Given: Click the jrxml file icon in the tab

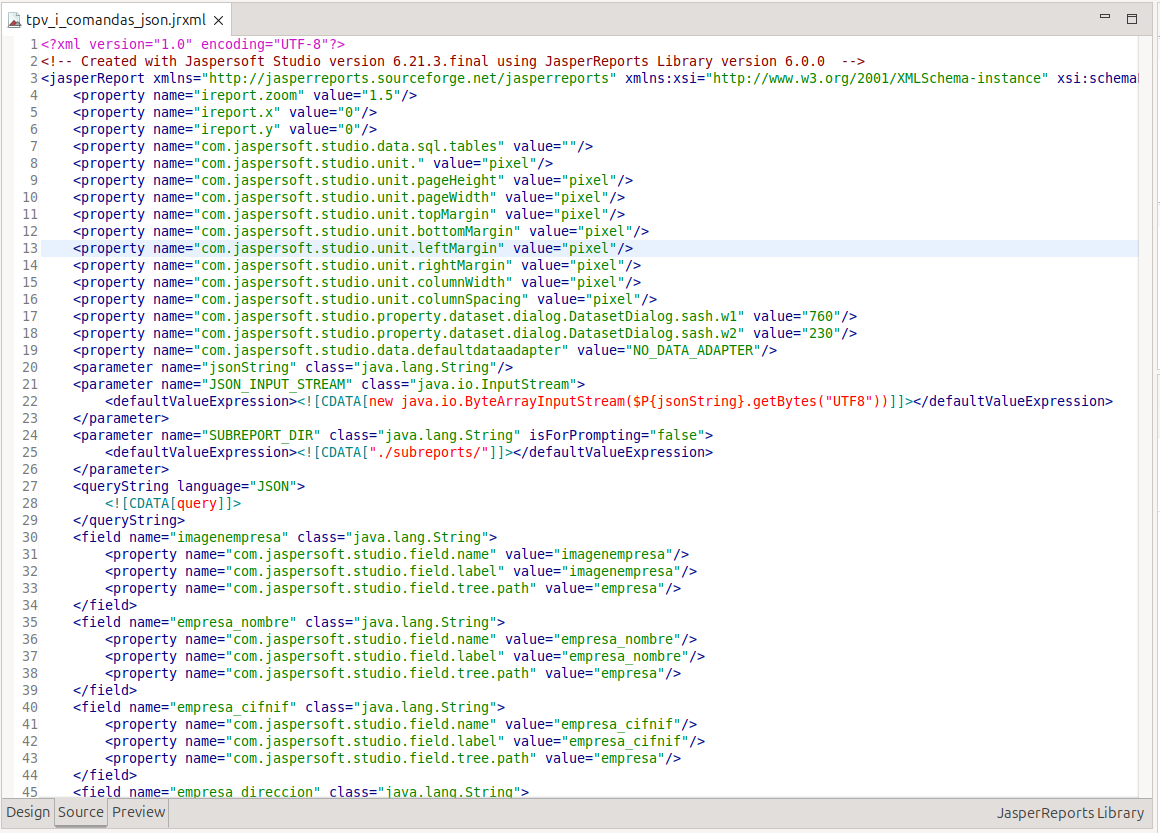Looking at the screenshot, I should tap(14, 21).
